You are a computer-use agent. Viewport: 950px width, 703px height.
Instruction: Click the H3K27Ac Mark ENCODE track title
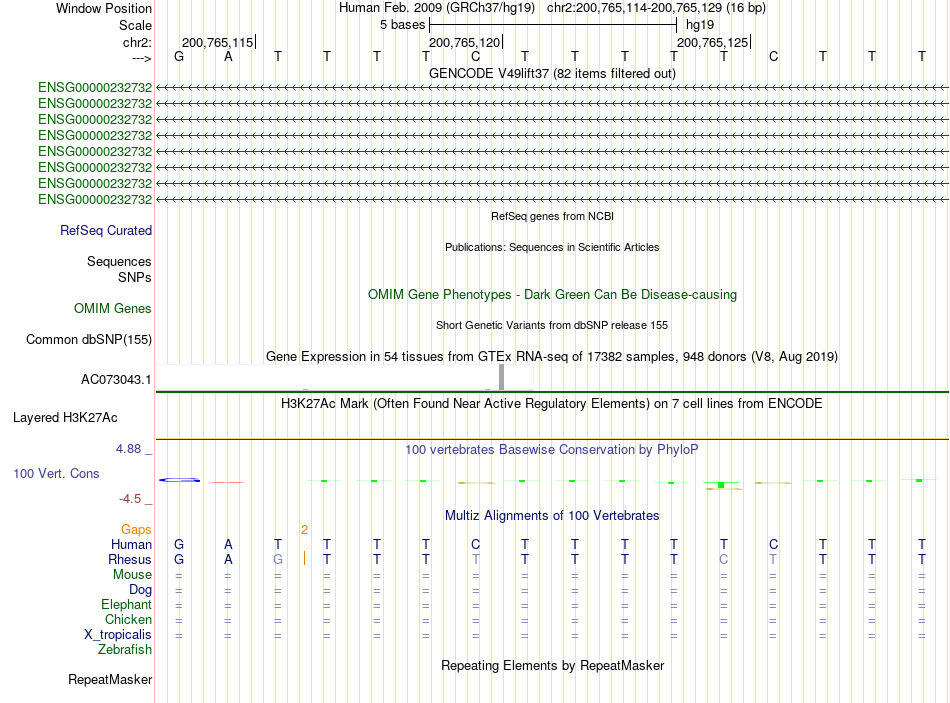[552, 404]
